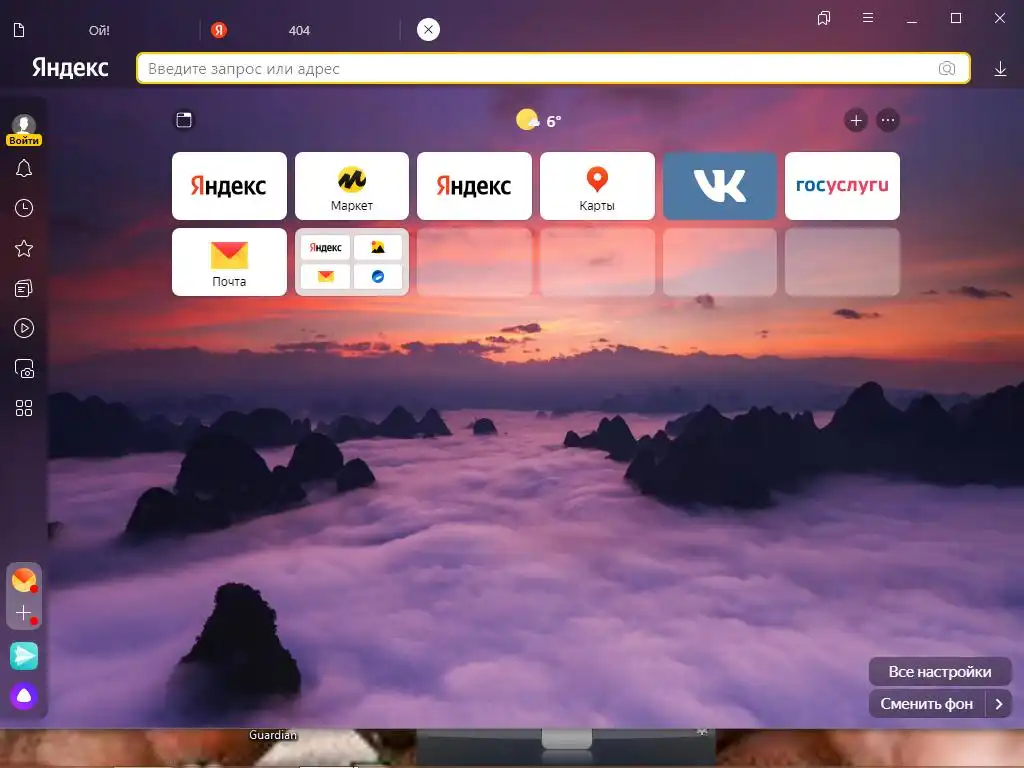Switch to the Ой! tab
This screenshot has height=768, width=1024.
pyautogui.click(x=100, y=30)
